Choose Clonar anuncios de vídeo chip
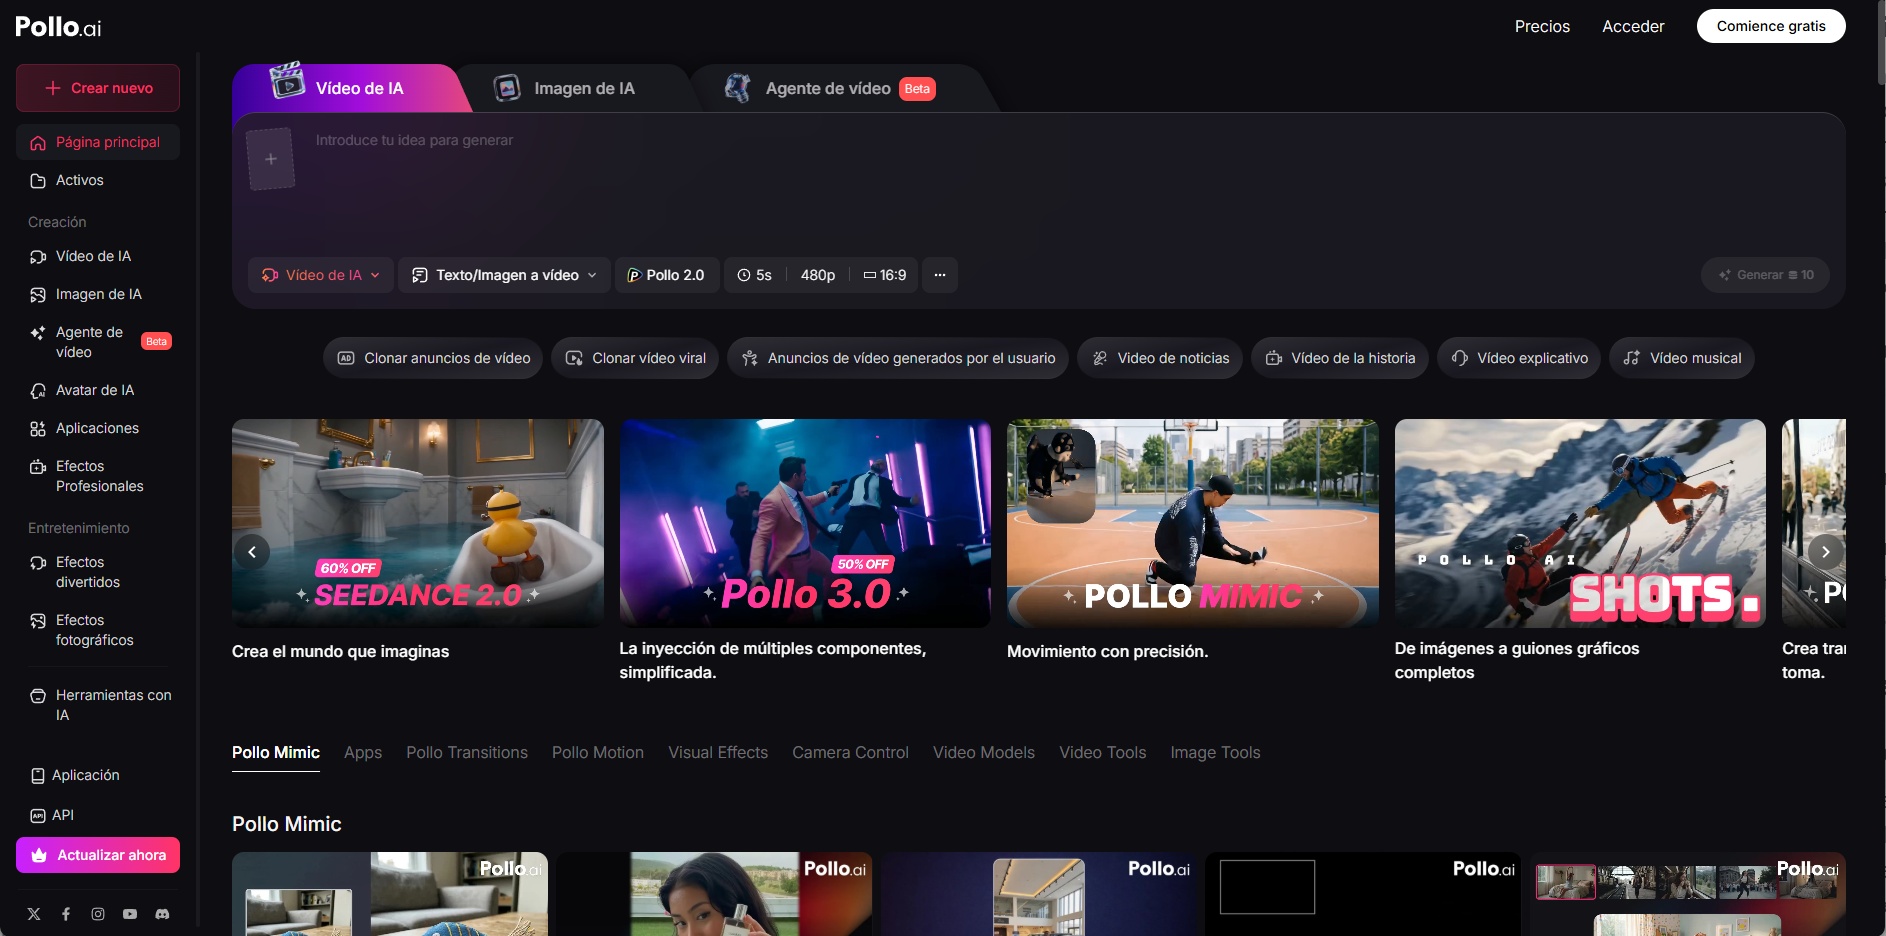This screenshot has width=1886, height=936. 433,358
